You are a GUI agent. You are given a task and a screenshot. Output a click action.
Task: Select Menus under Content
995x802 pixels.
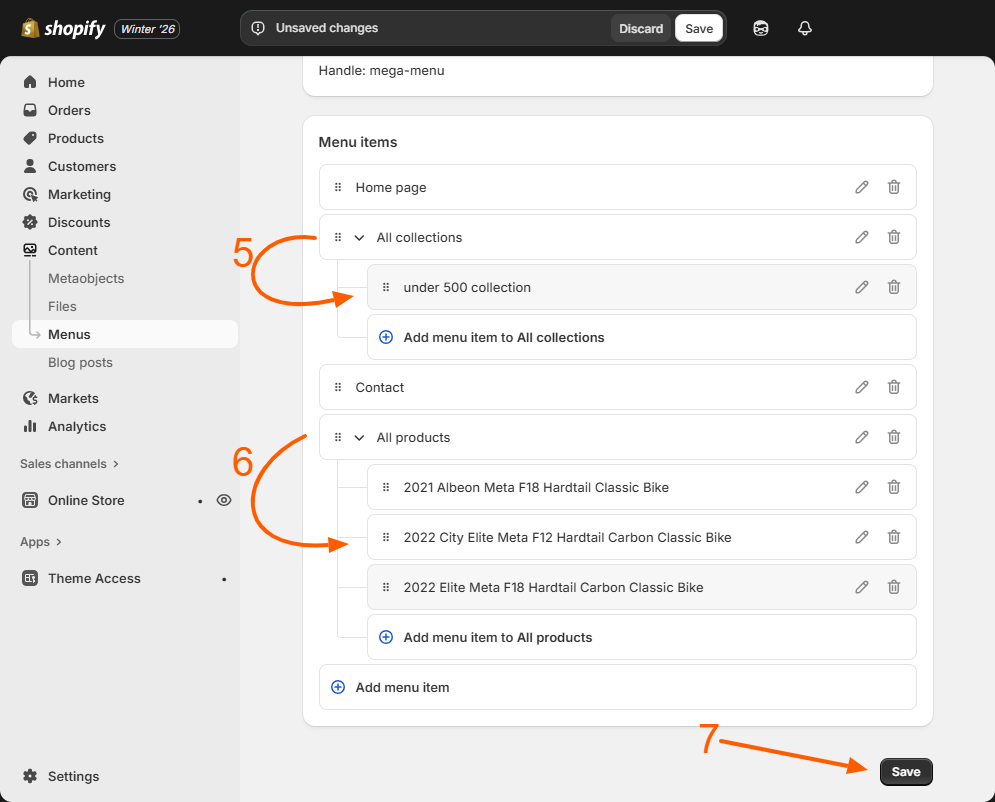click(x=125, y=334)
